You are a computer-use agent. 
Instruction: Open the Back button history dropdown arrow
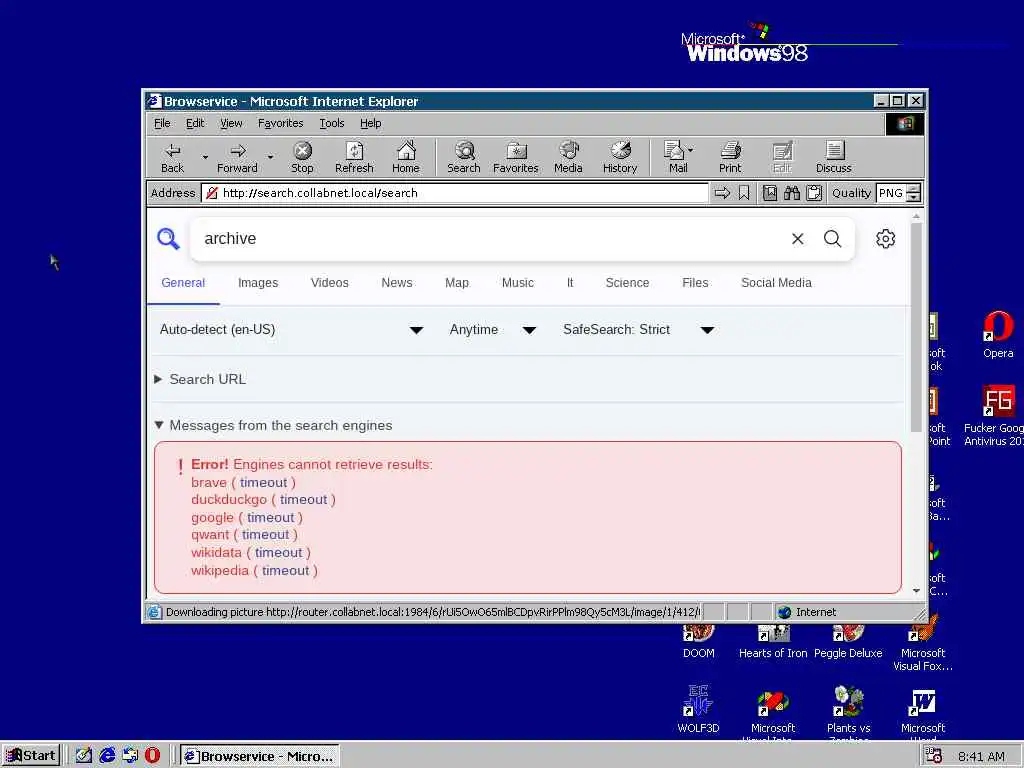[x=205, y=157]
